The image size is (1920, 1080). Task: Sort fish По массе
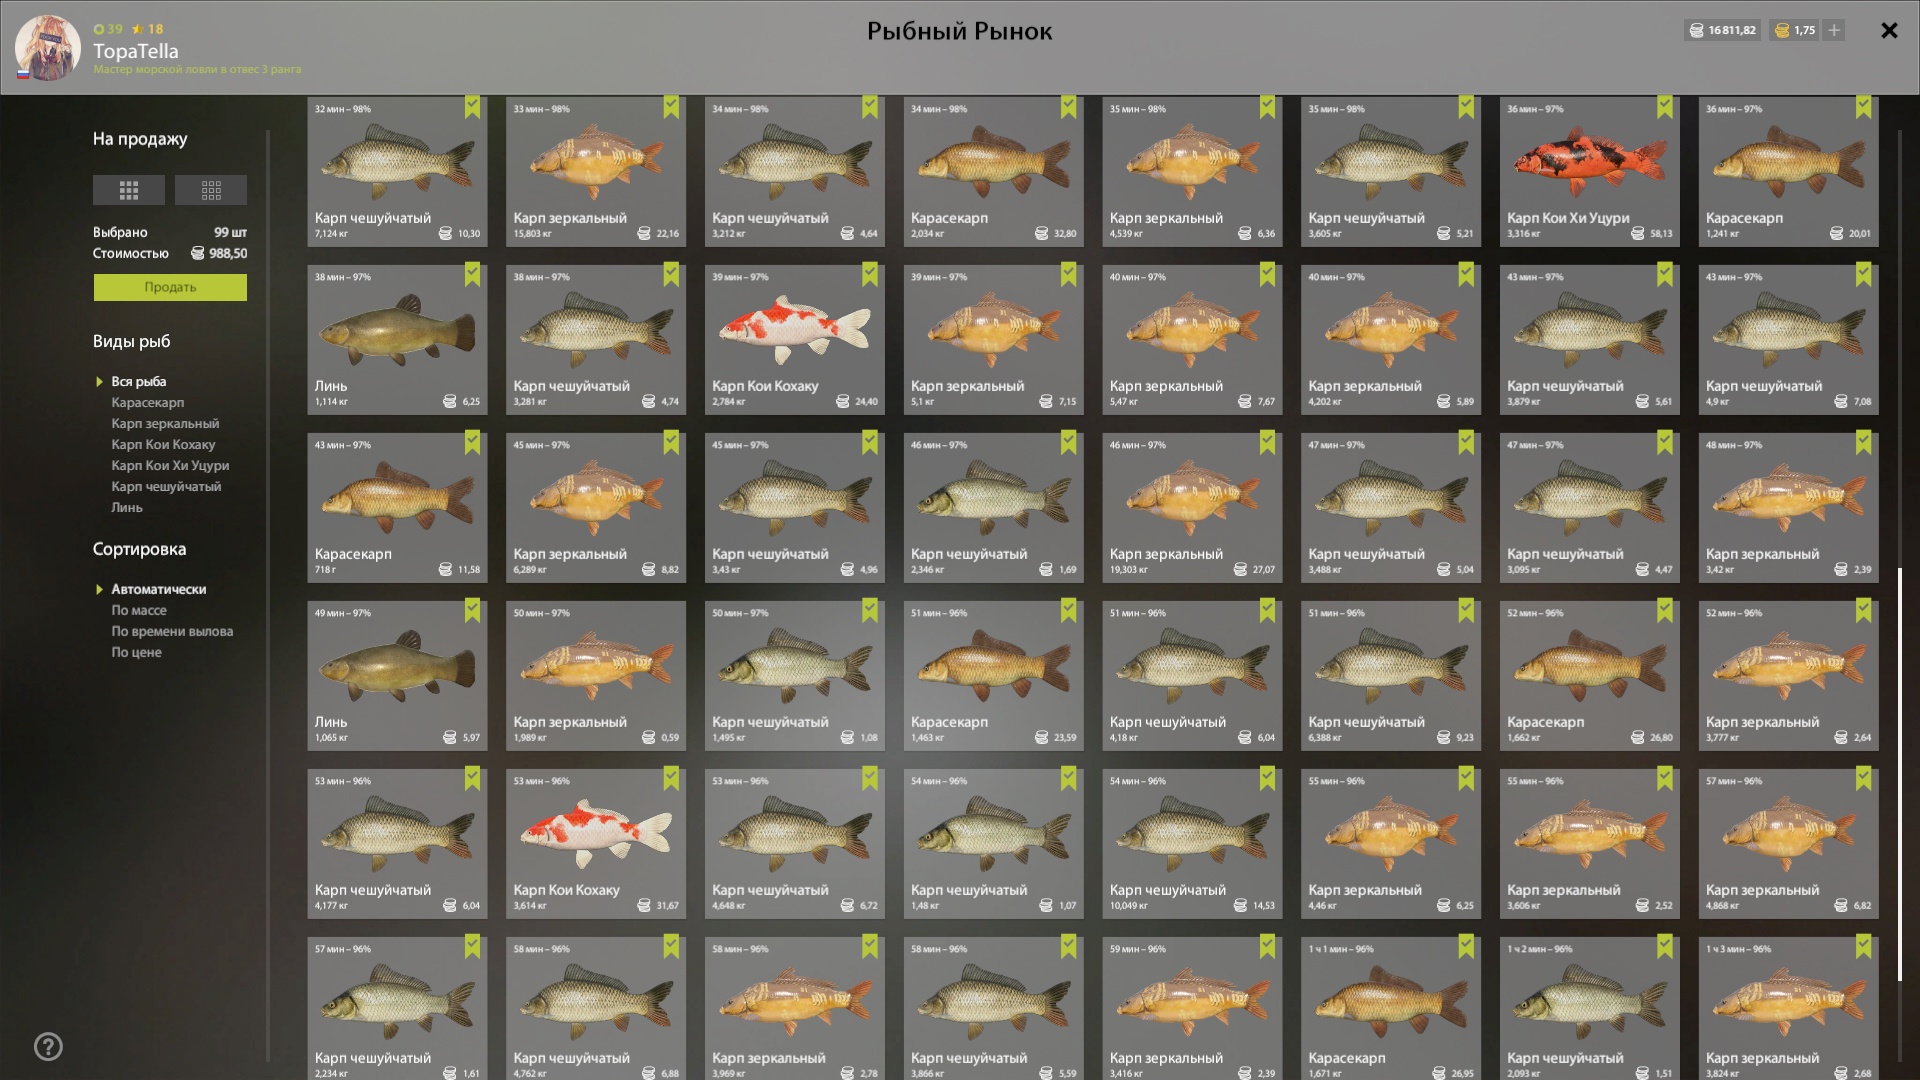(x=139, y=611)
